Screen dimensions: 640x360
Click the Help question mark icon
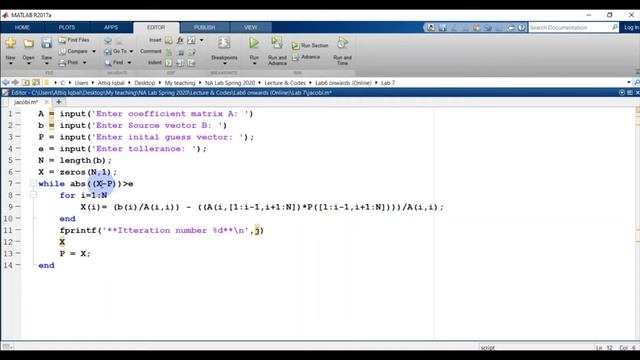[522, 27]
